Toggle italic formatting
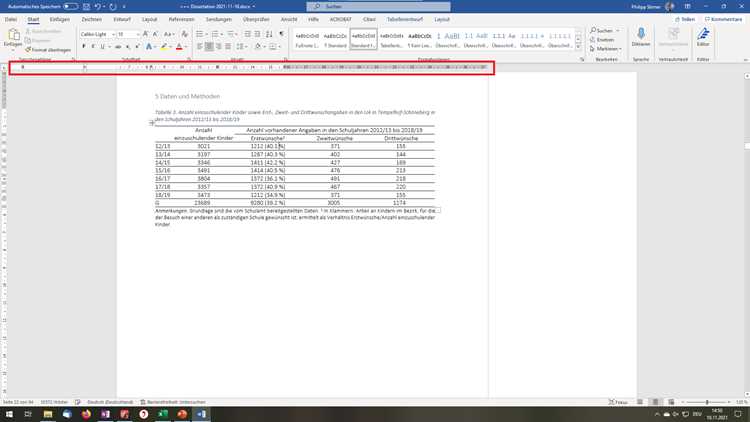Screen dimensions: 750x422 93,47
